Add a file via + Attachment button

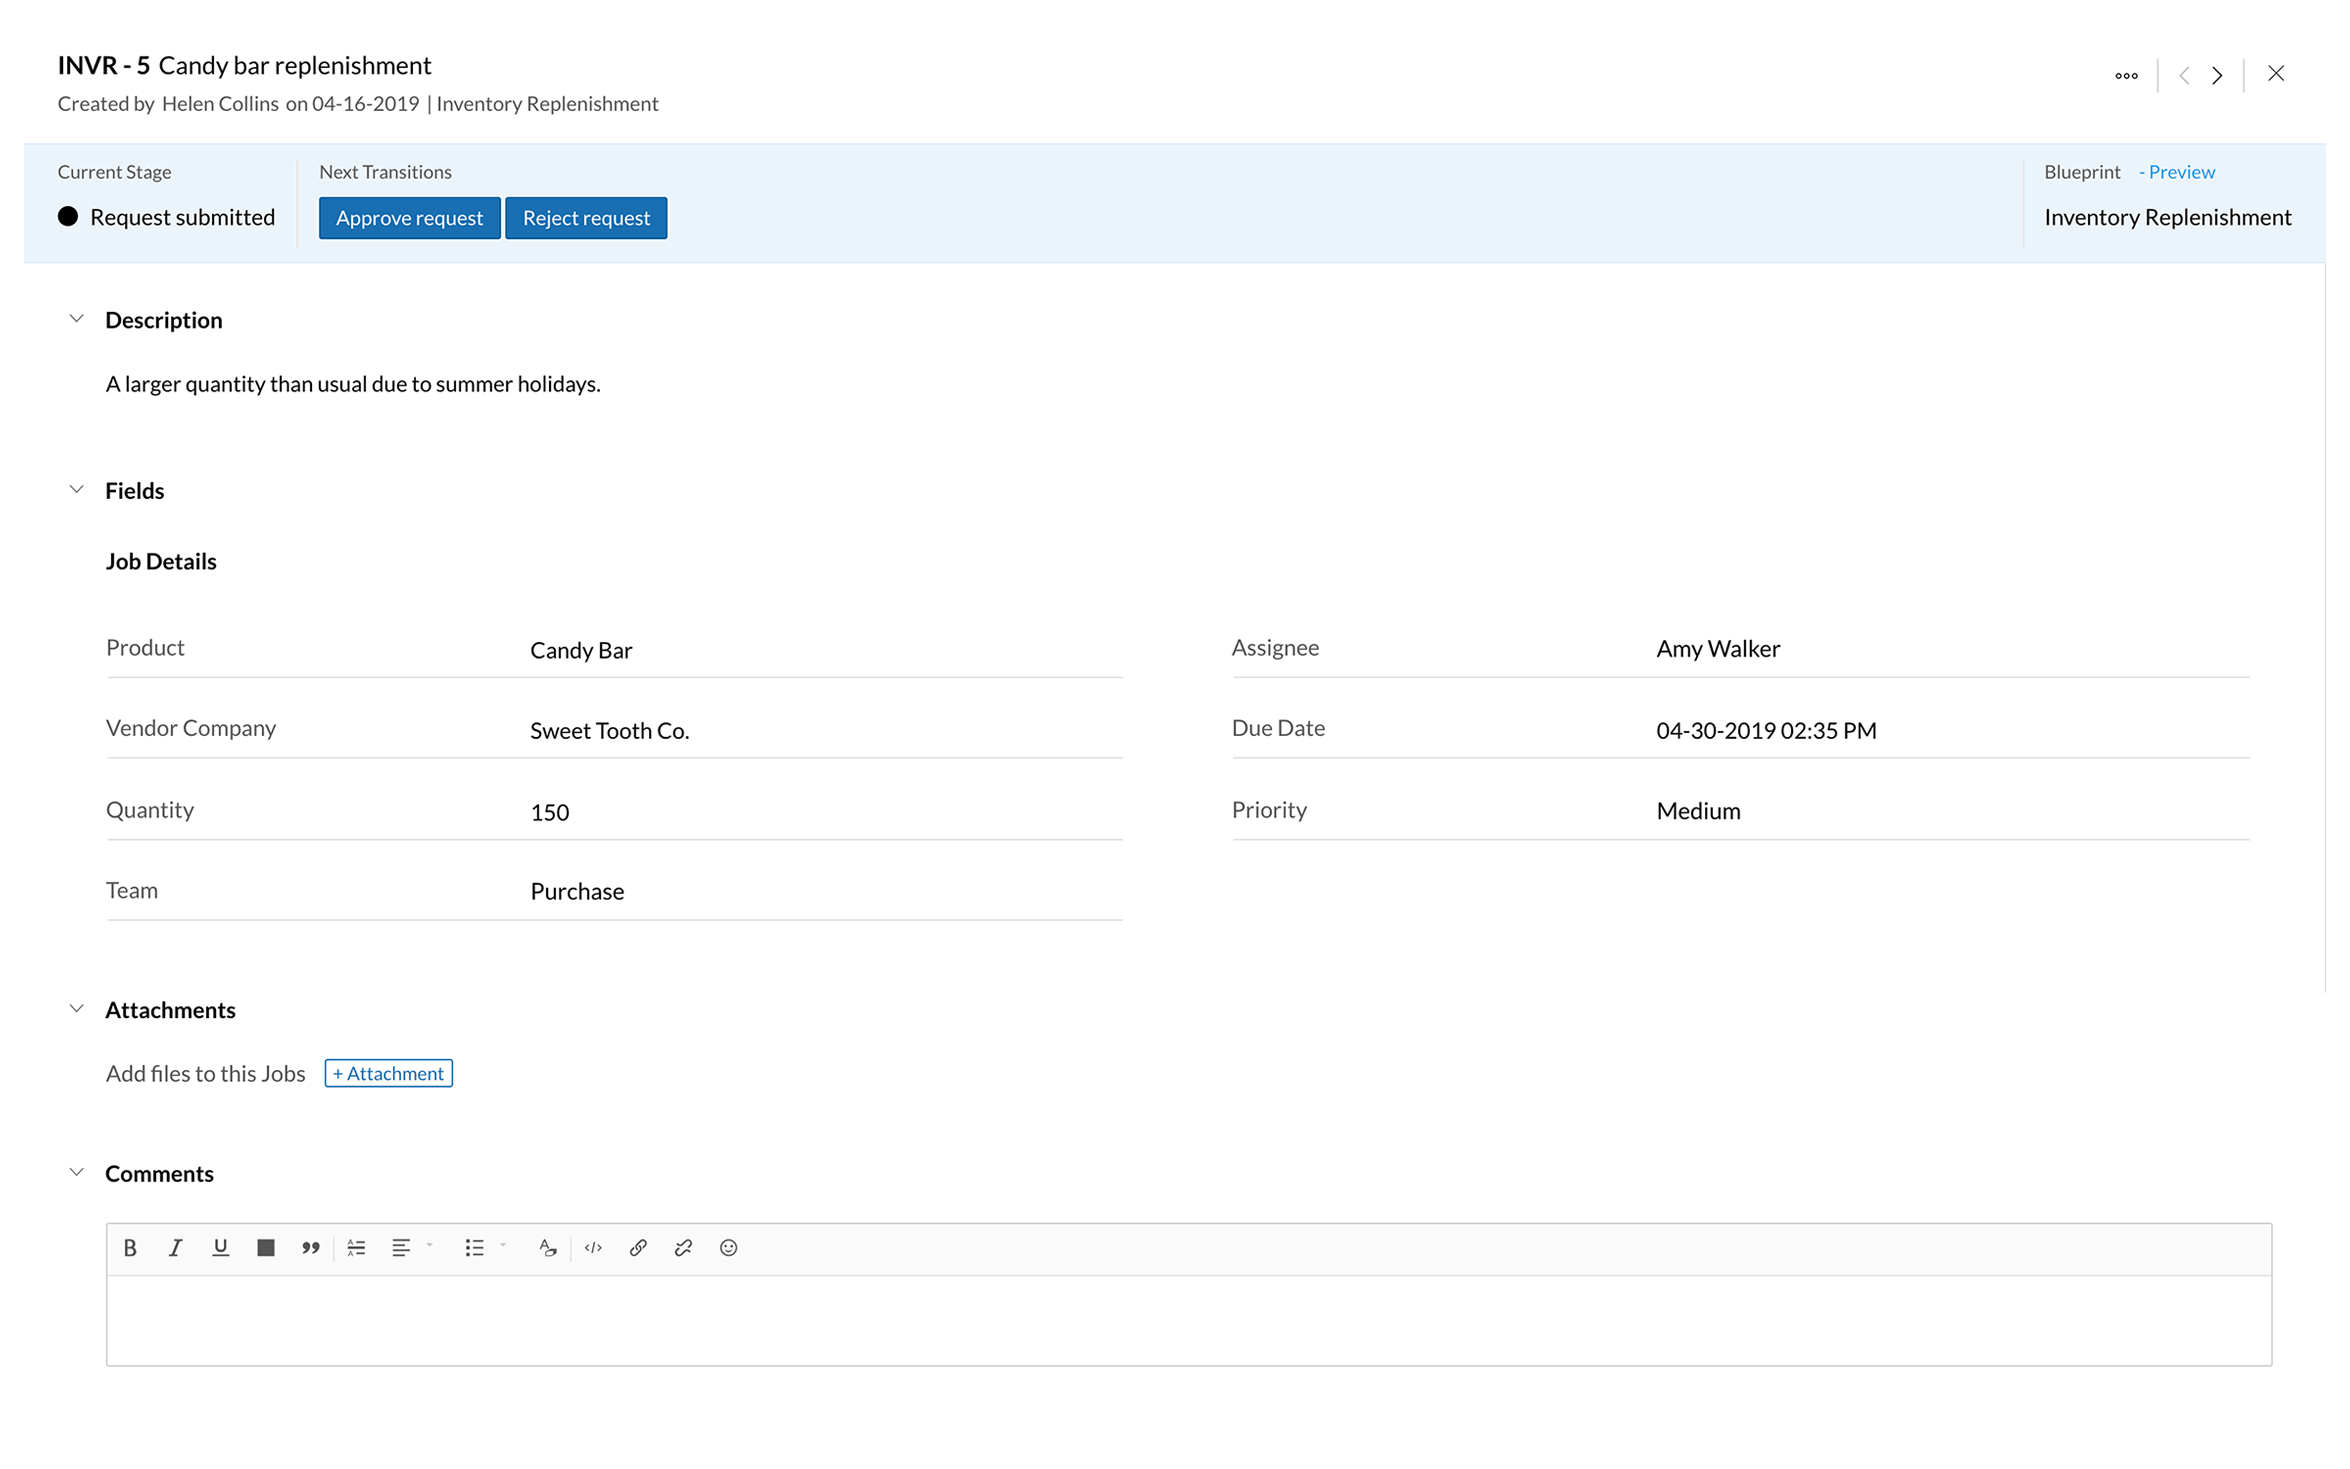coord(388,1073)
